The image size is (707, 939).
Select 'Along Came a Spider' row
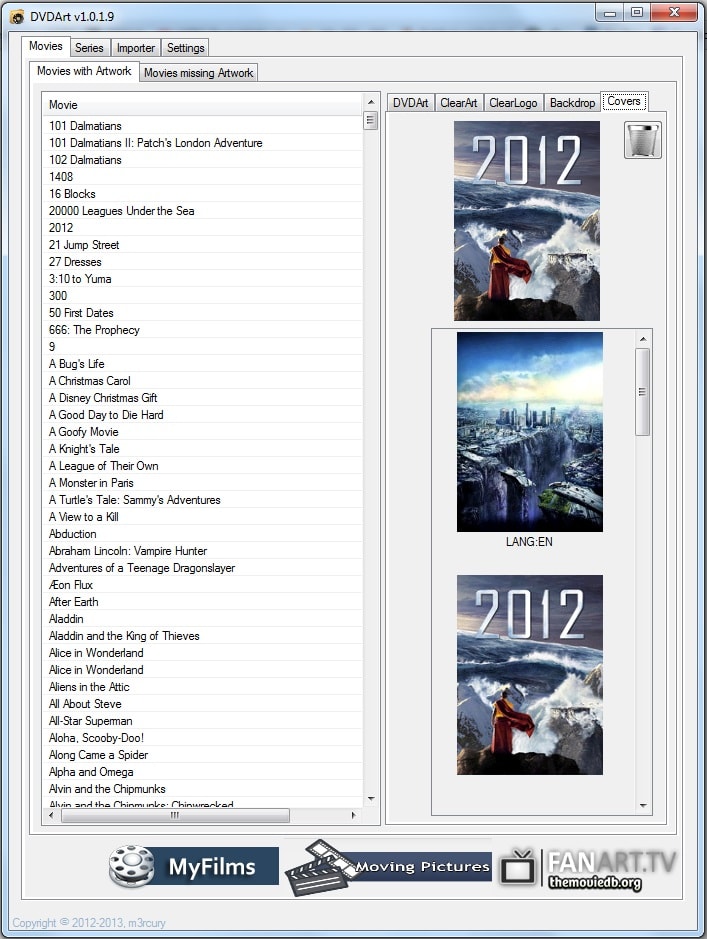coord(202,755)
